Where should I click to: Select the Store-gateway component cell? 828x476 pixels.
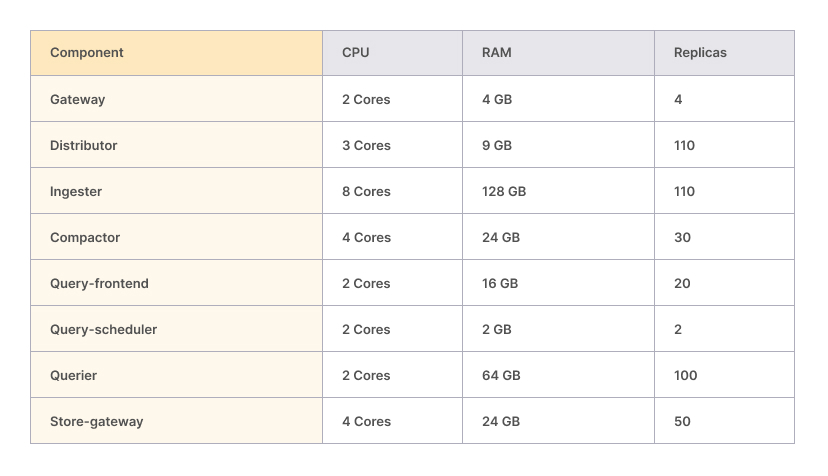96,422
